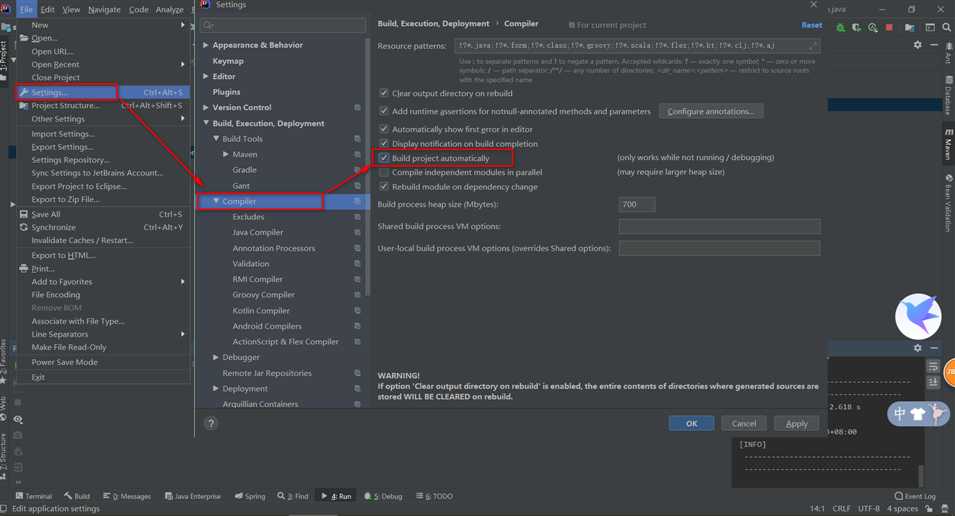Viewport: 955px width, 516px height.
Task: Toggle Rebuild module on dependency change
Action: coord(384,187)
